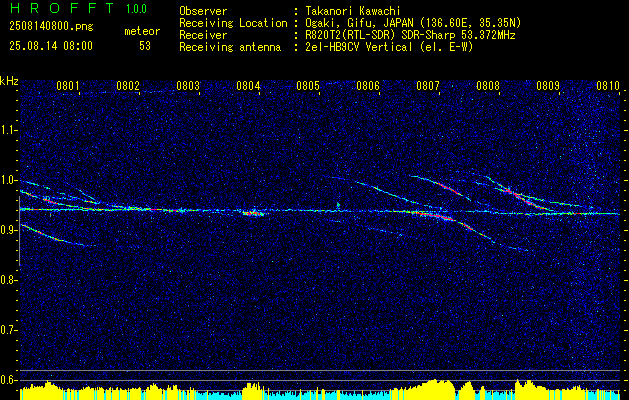Click the 0802 time marker
Viewport: 629px width, 400px height.
128,86
